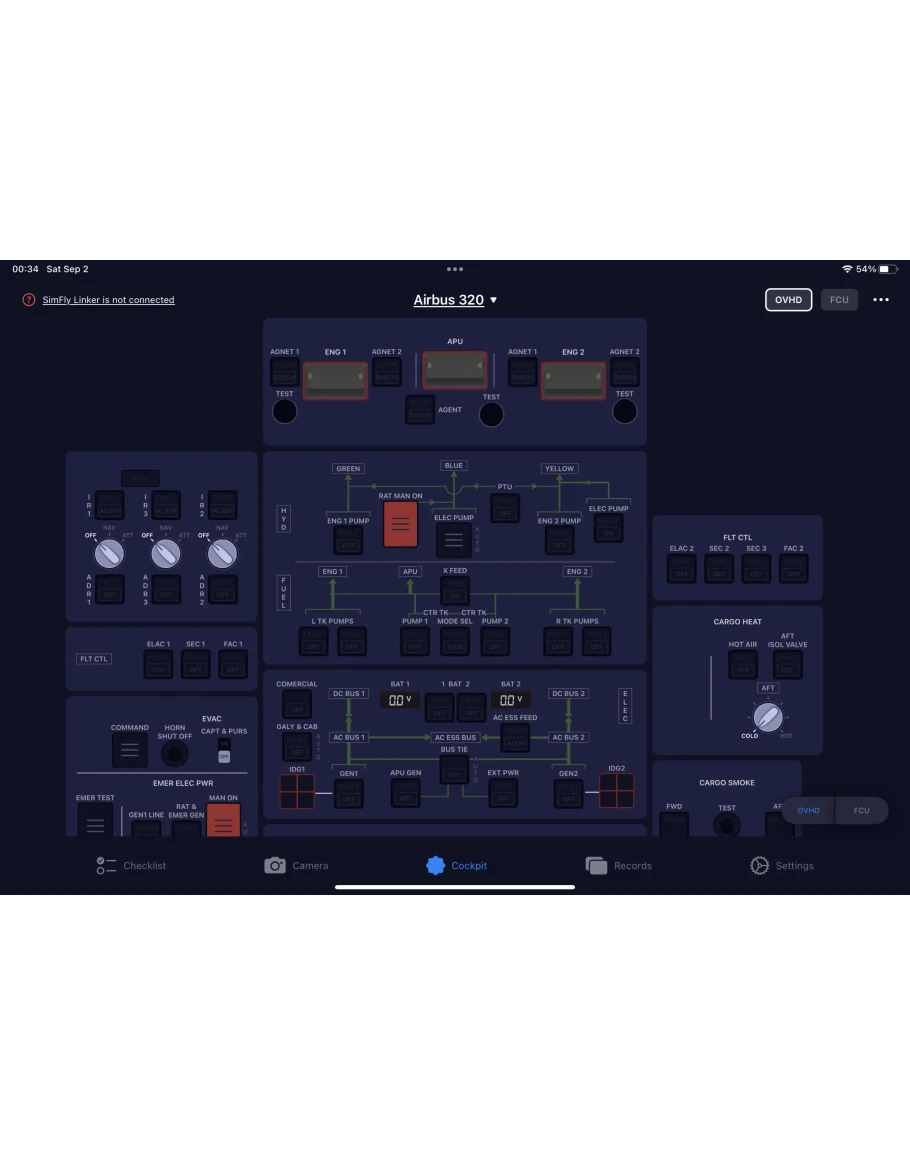The width and height of the screenshot is (910, 1155).
Task: Discharge the APU fire AGENT
Action: coord(420,410)
